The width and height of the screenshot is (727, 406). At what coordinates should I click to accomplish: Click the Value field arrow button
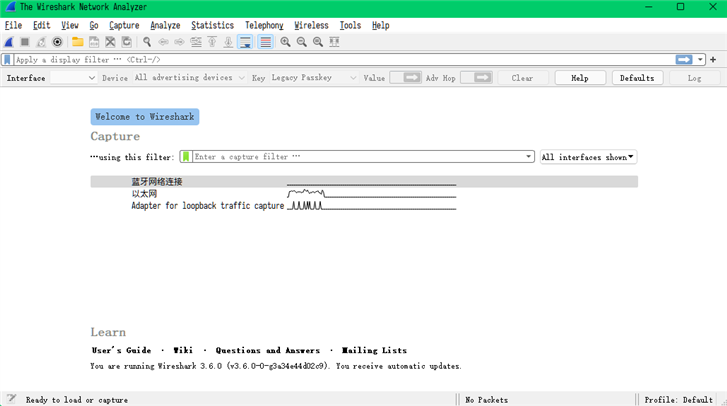tap(412, 77)
